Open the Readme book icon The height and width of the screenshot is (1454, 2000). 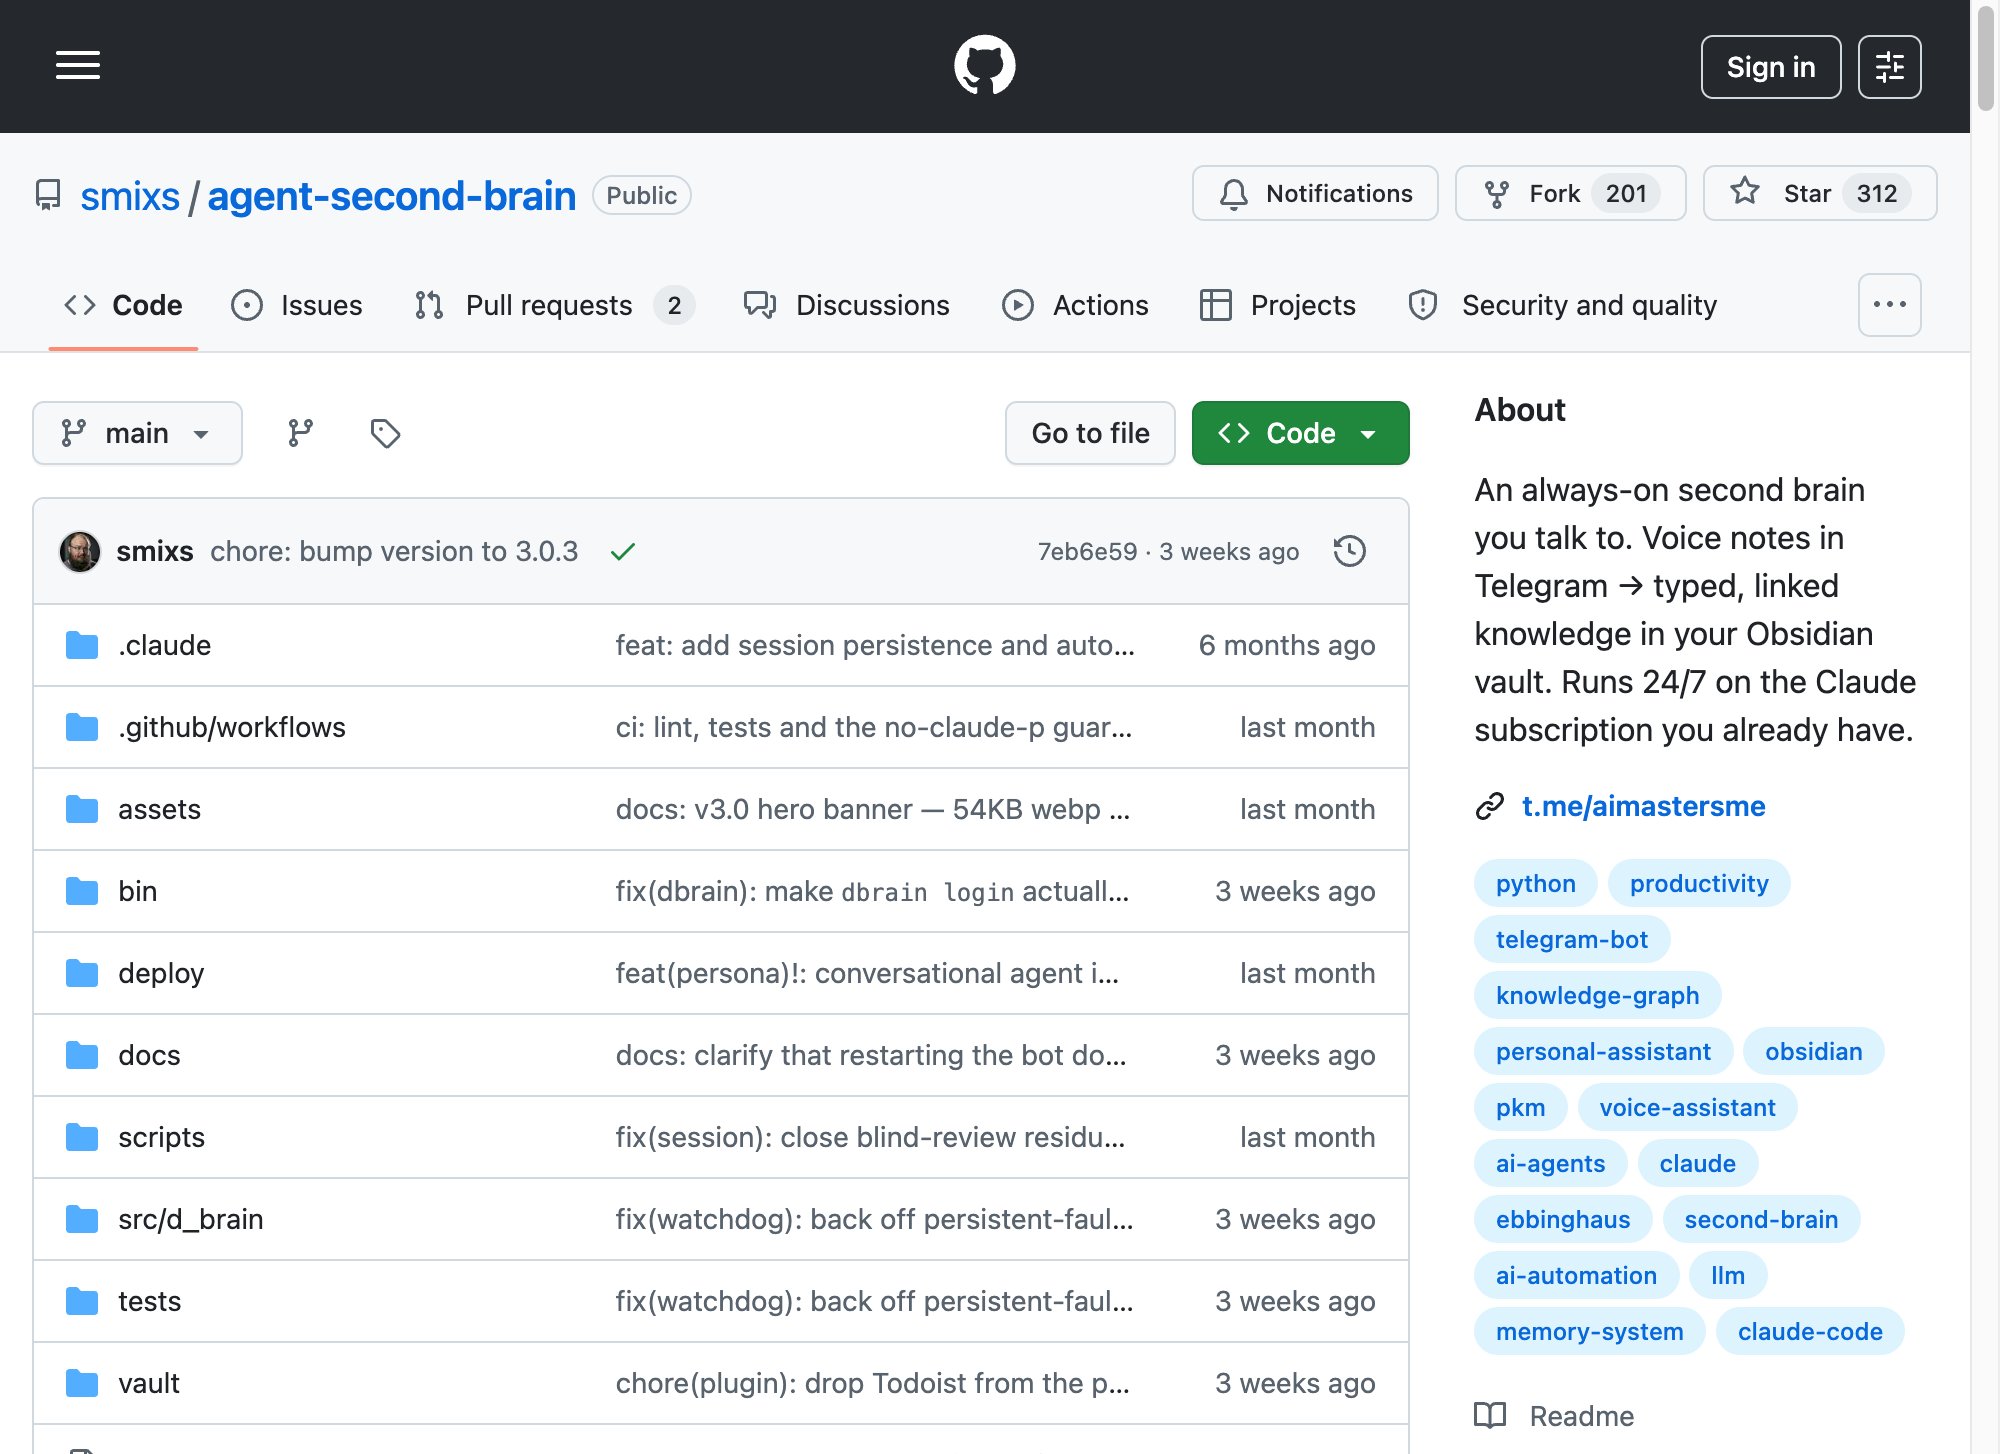[1490, 1415]
